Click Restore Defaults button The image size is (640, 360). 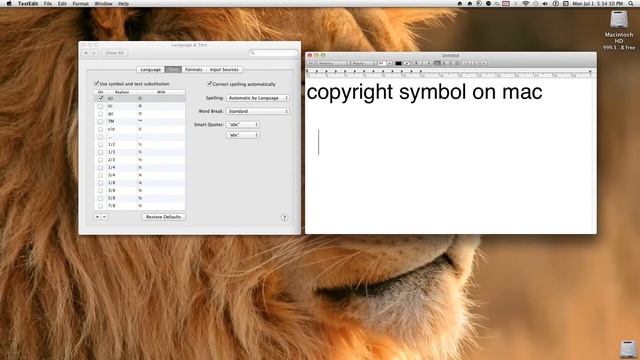(x=163, y=217)
